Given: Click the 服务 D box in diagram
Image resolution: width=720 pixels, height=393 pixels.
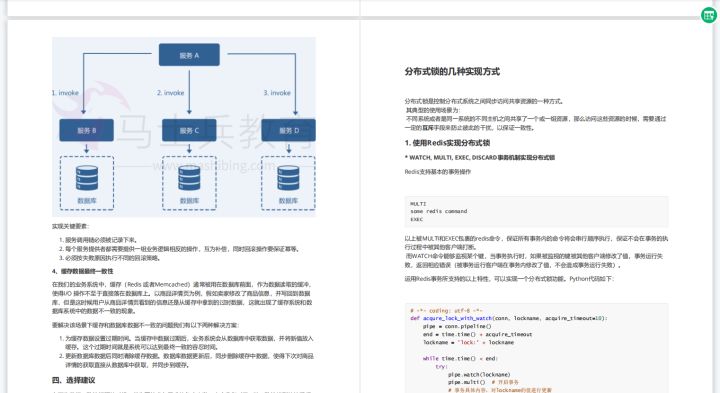Looking at the screenshot, I should 288,130.
